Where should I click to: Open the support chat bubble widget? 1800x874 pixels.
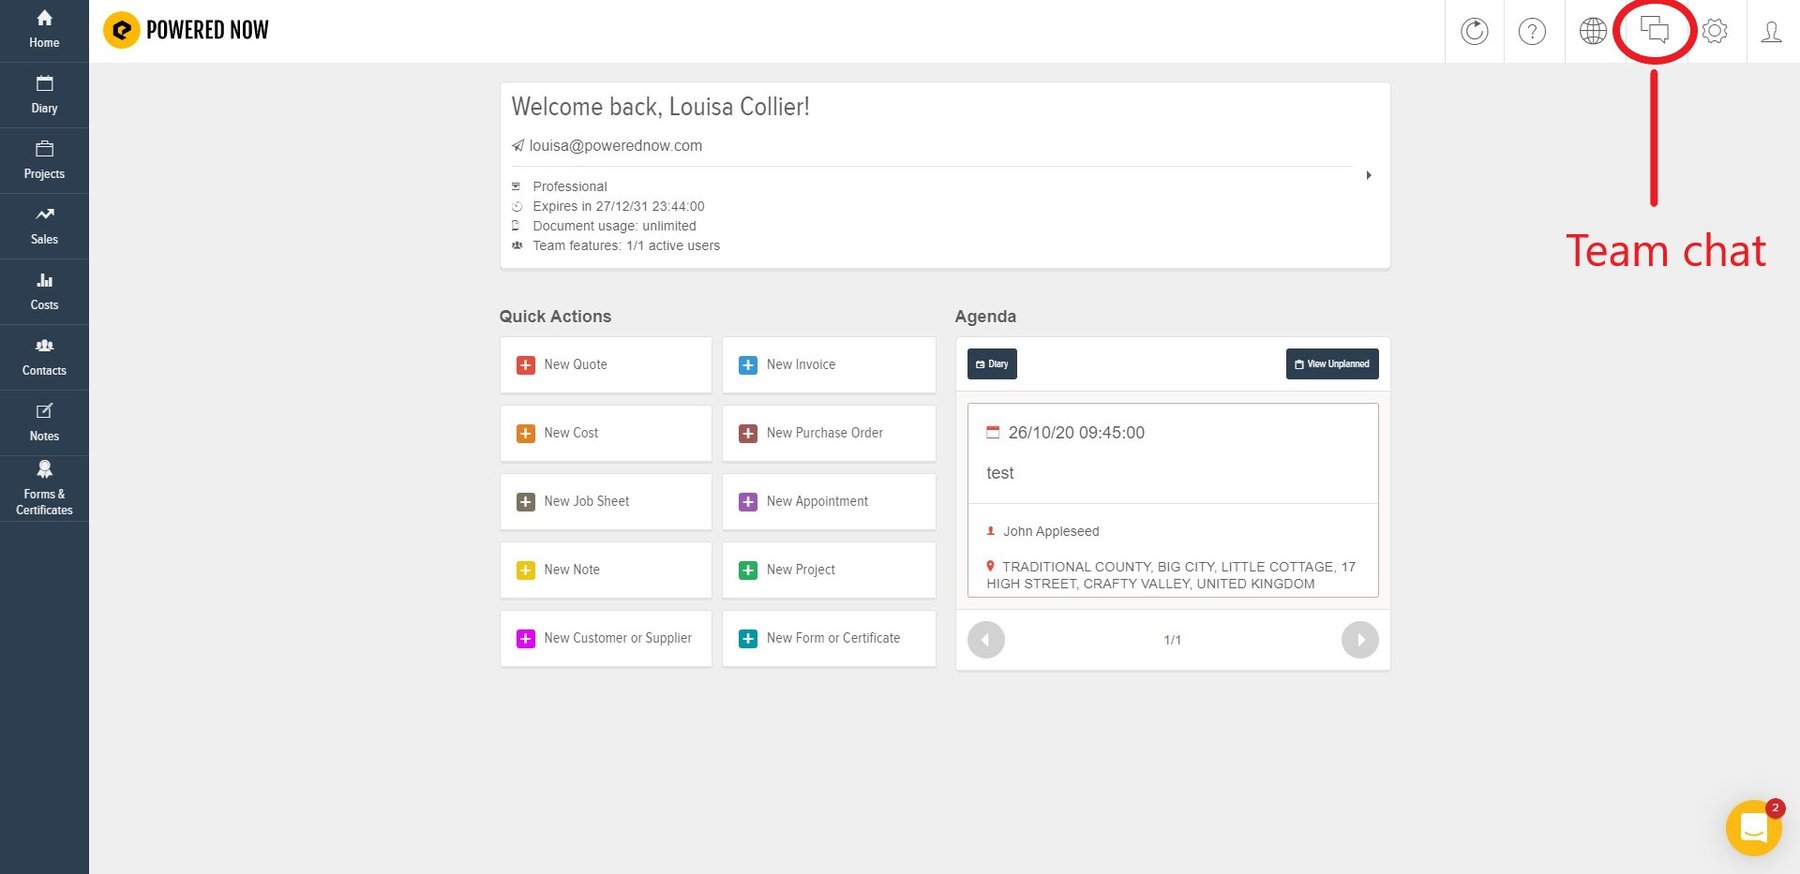point(1753,828)
